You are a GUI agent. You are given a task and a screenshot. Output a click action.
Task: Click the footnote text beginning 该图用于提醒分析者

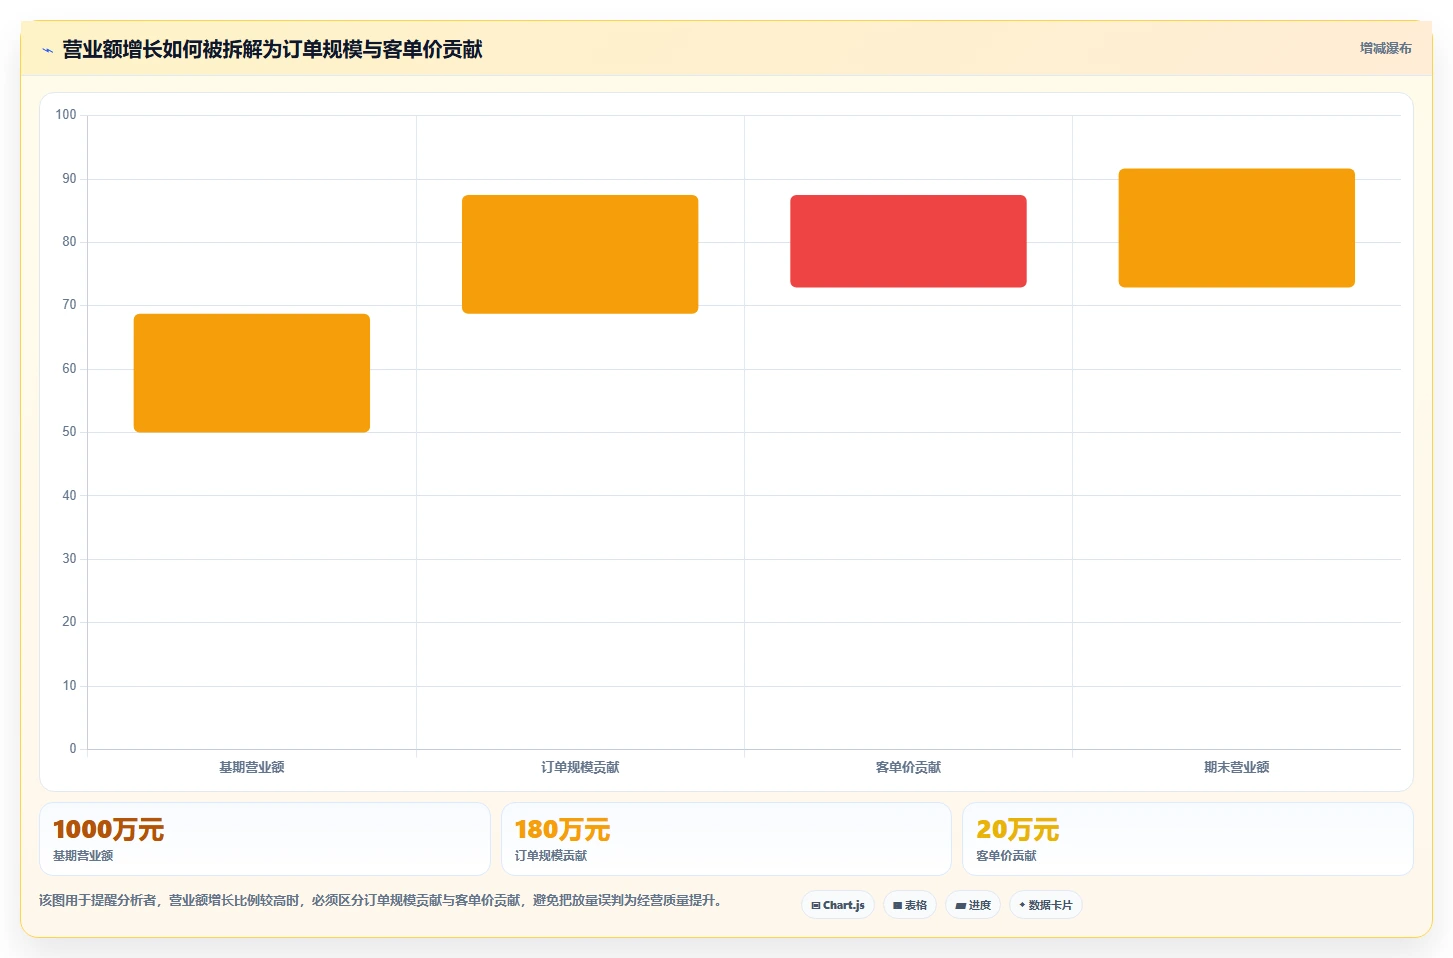(x=380, y=900)
